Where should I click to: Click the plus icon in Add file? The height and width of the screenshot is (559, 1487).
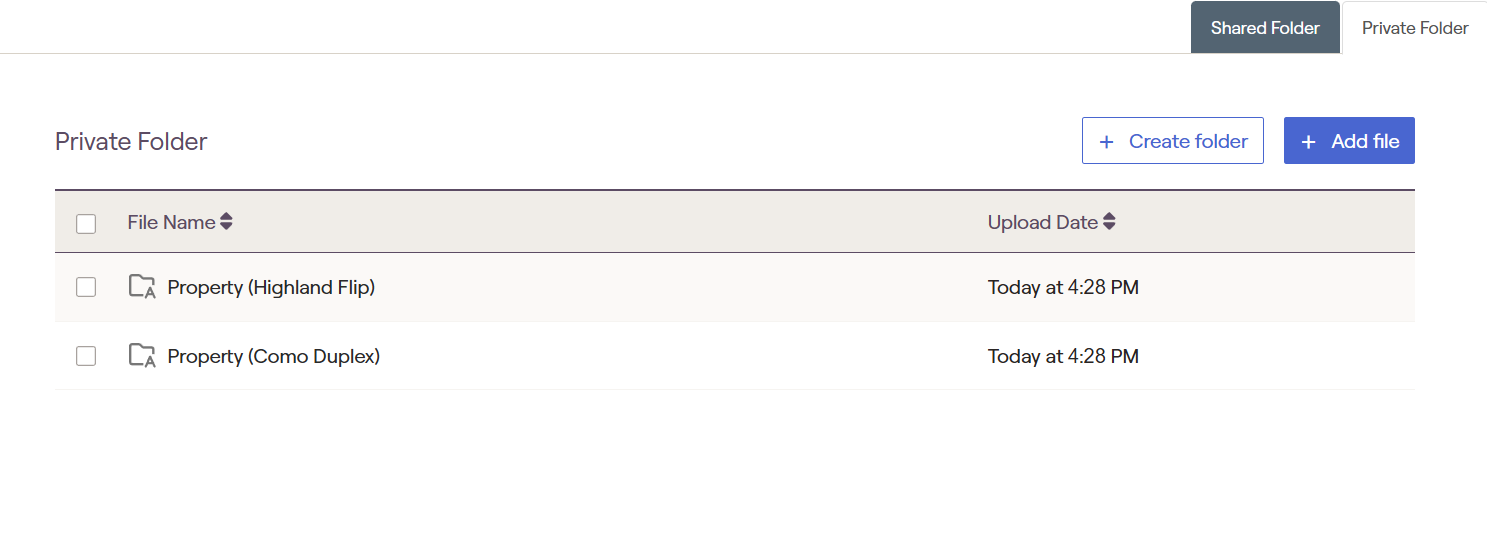coord(1308,142)
